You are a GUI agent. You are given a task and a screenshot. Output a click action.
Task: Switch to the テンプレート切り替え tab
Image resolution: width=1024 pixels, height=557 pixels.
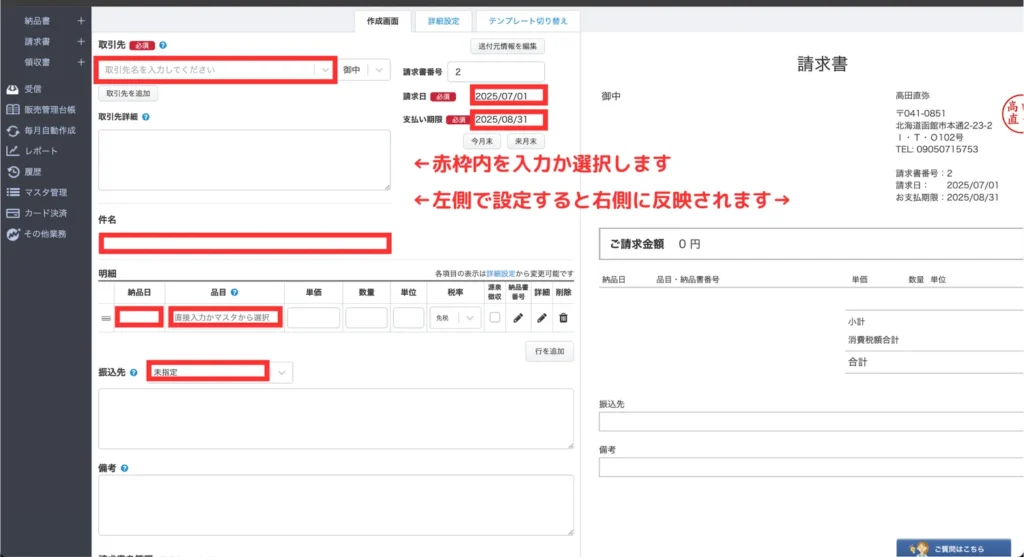[528, 20]
